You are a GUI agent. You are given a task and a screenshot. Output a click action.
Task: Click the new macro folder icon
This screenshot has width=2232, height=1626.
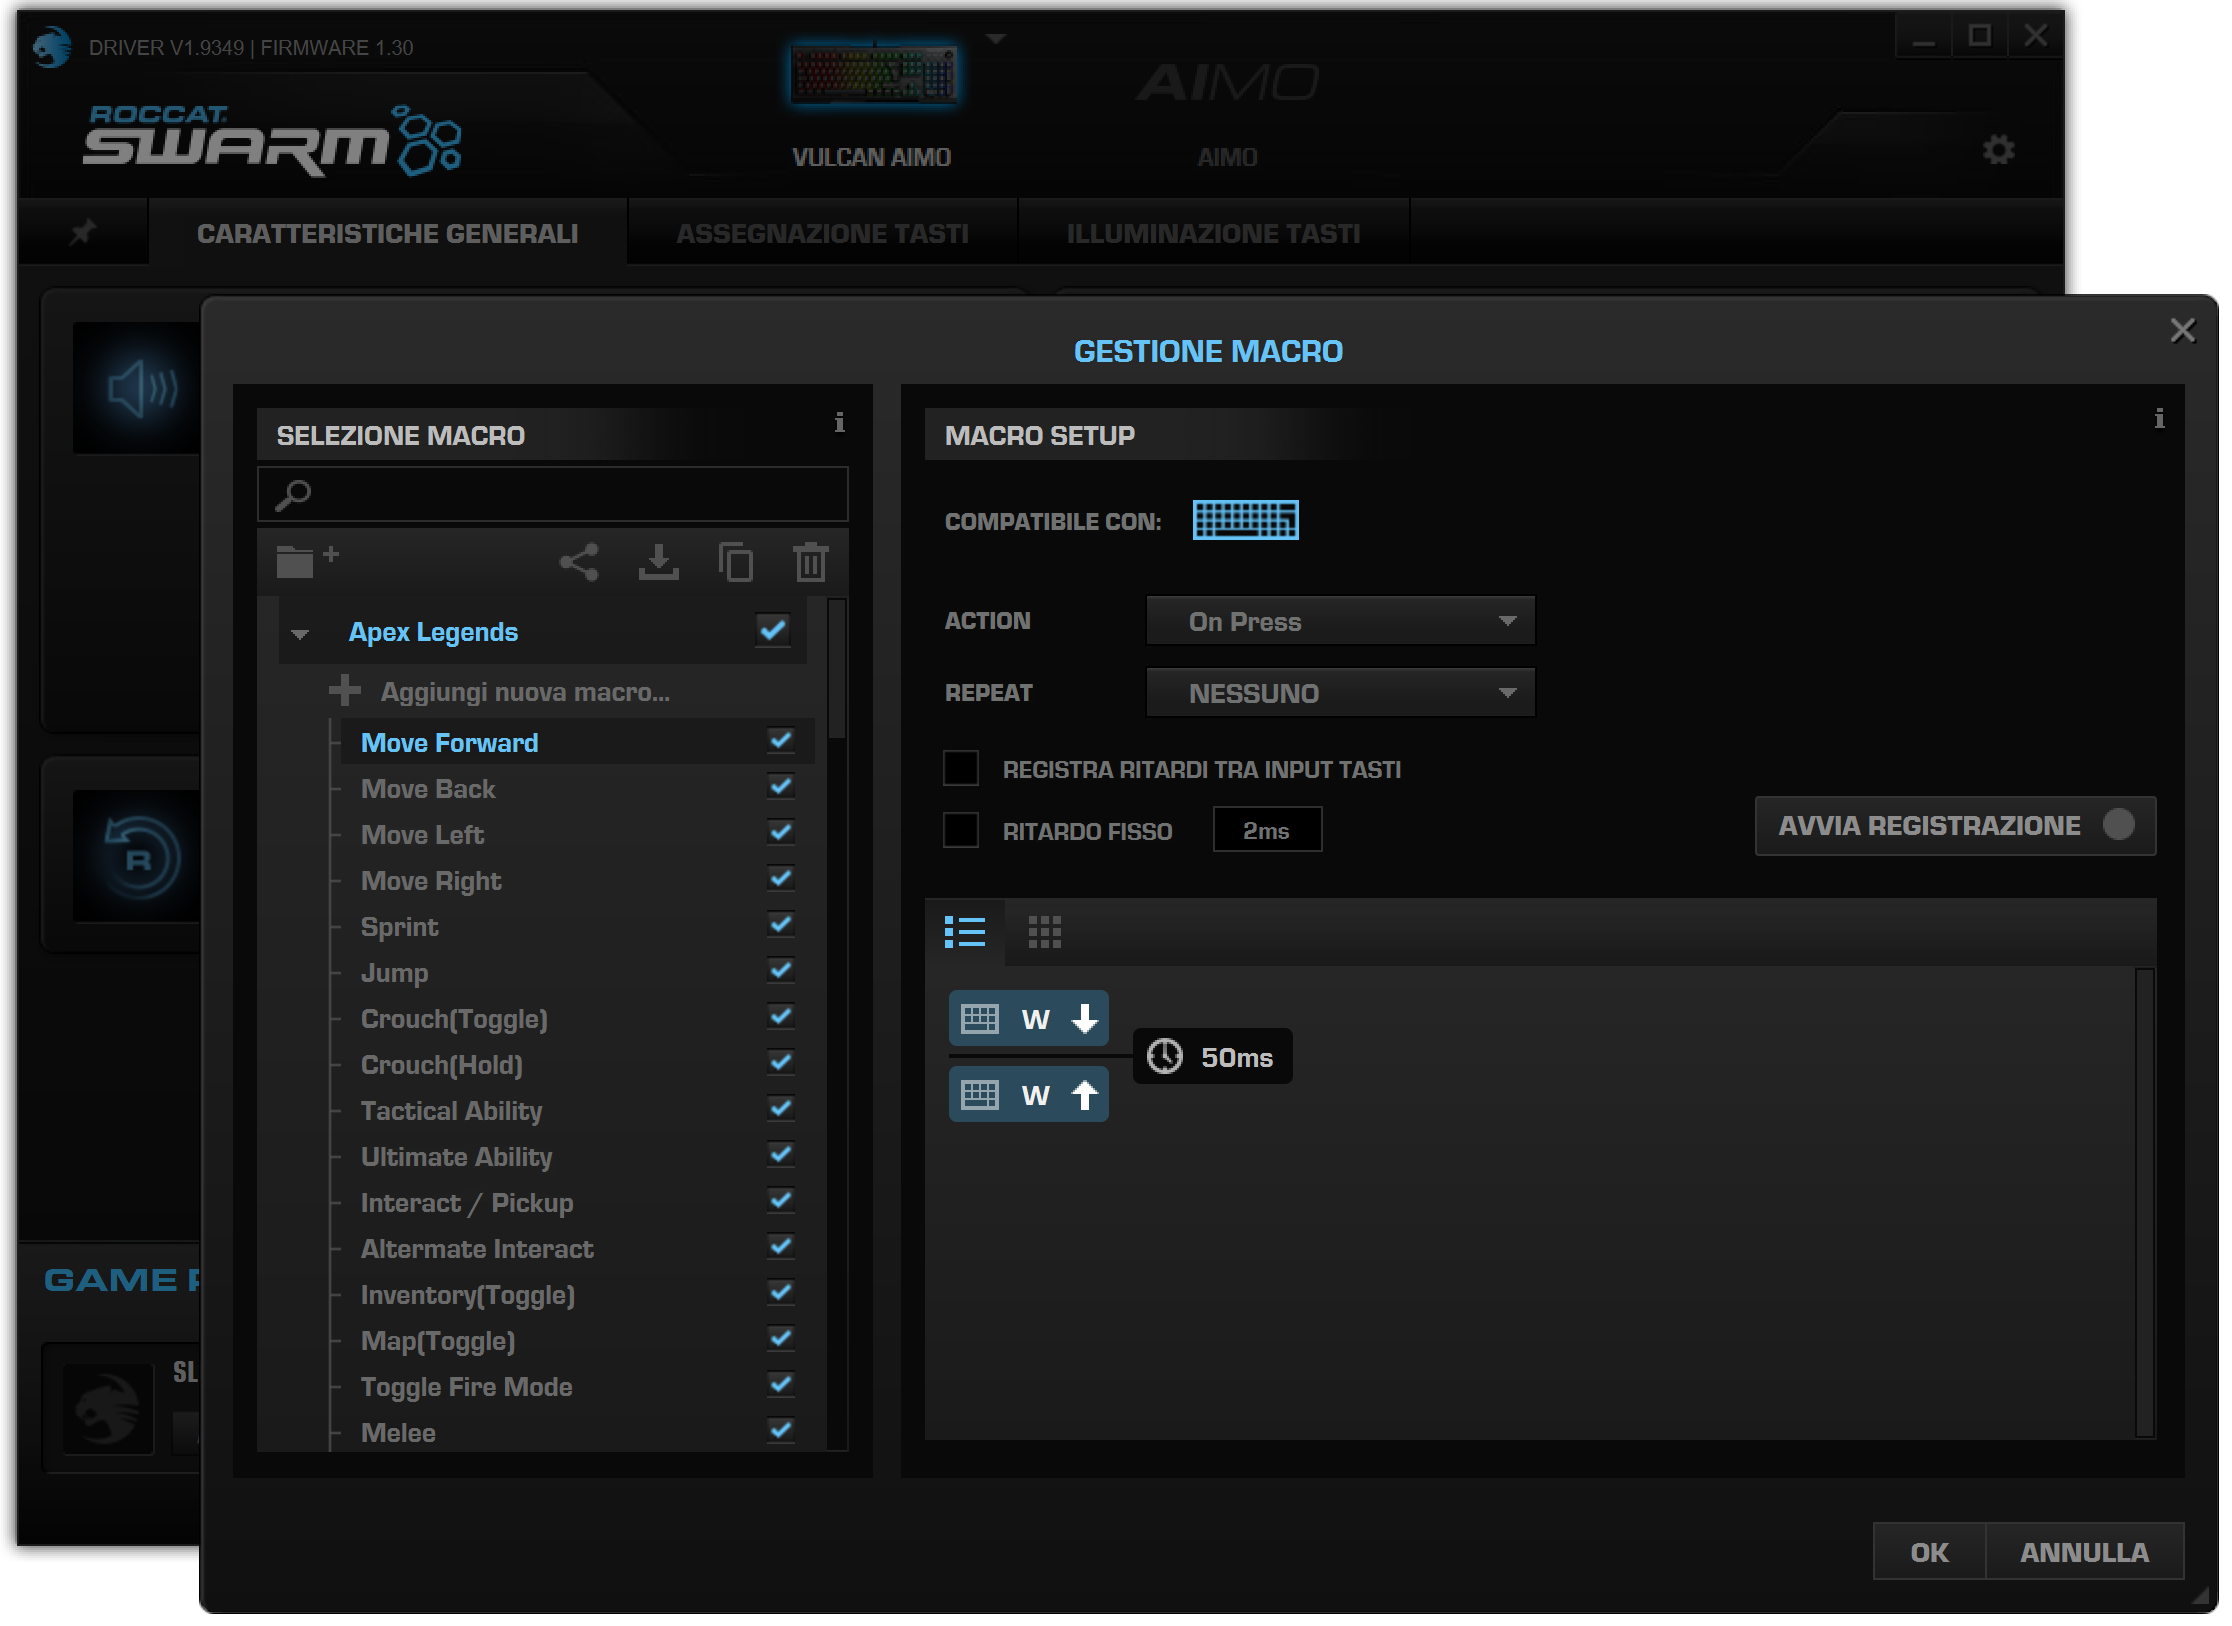(x=307, y=562)
